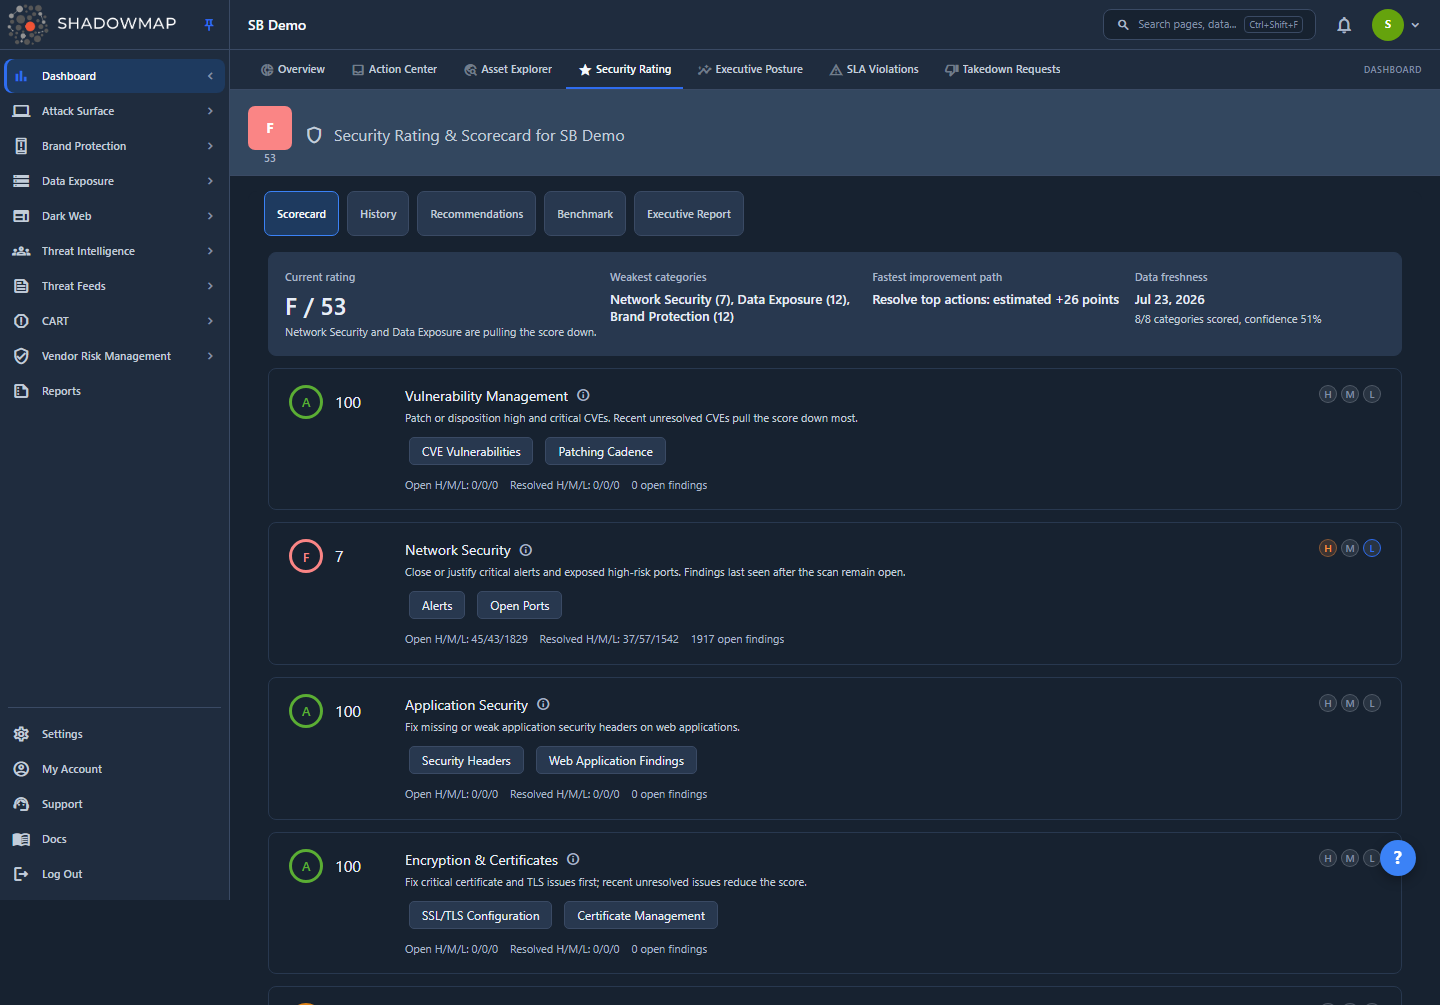Open the Benchmark tab
This screenshot has width=1440, height=1005.
point(585,214)
